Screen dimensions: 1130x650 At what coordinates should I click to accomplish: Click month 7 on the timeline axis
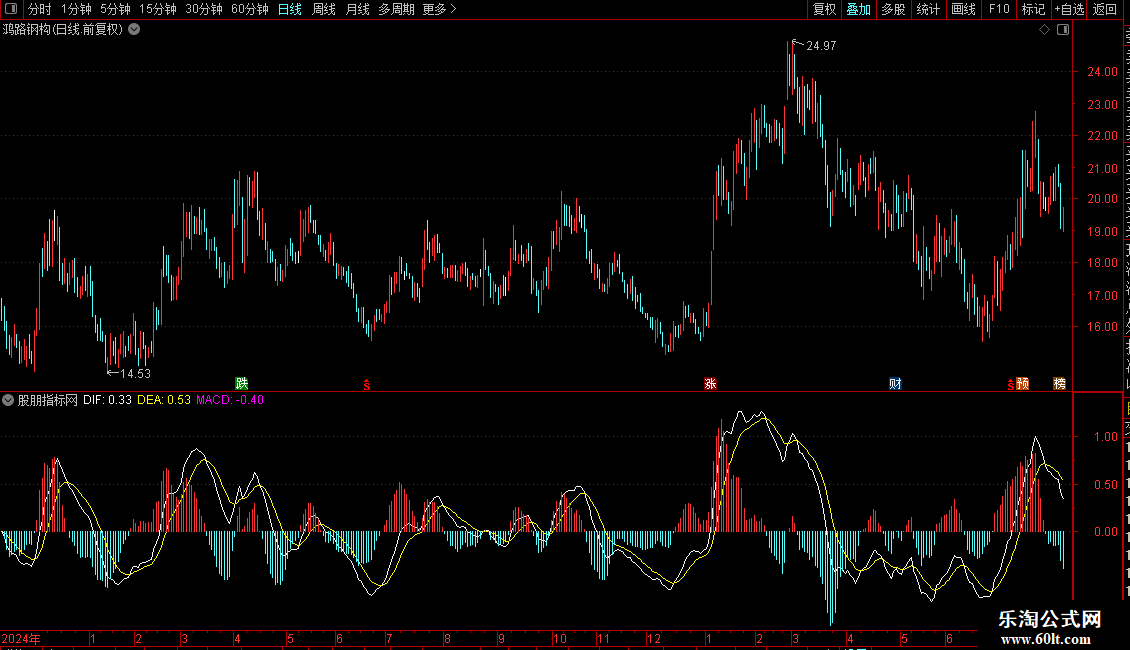389,638
